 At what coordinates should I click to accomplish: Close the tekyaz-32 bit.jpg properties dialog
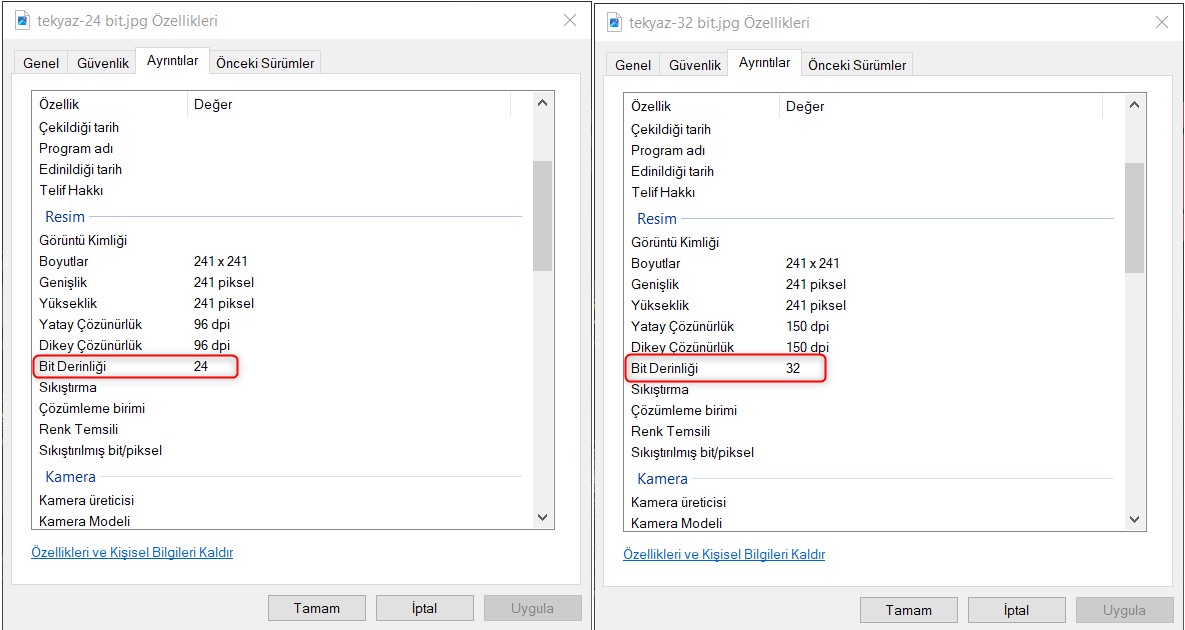1161,22
